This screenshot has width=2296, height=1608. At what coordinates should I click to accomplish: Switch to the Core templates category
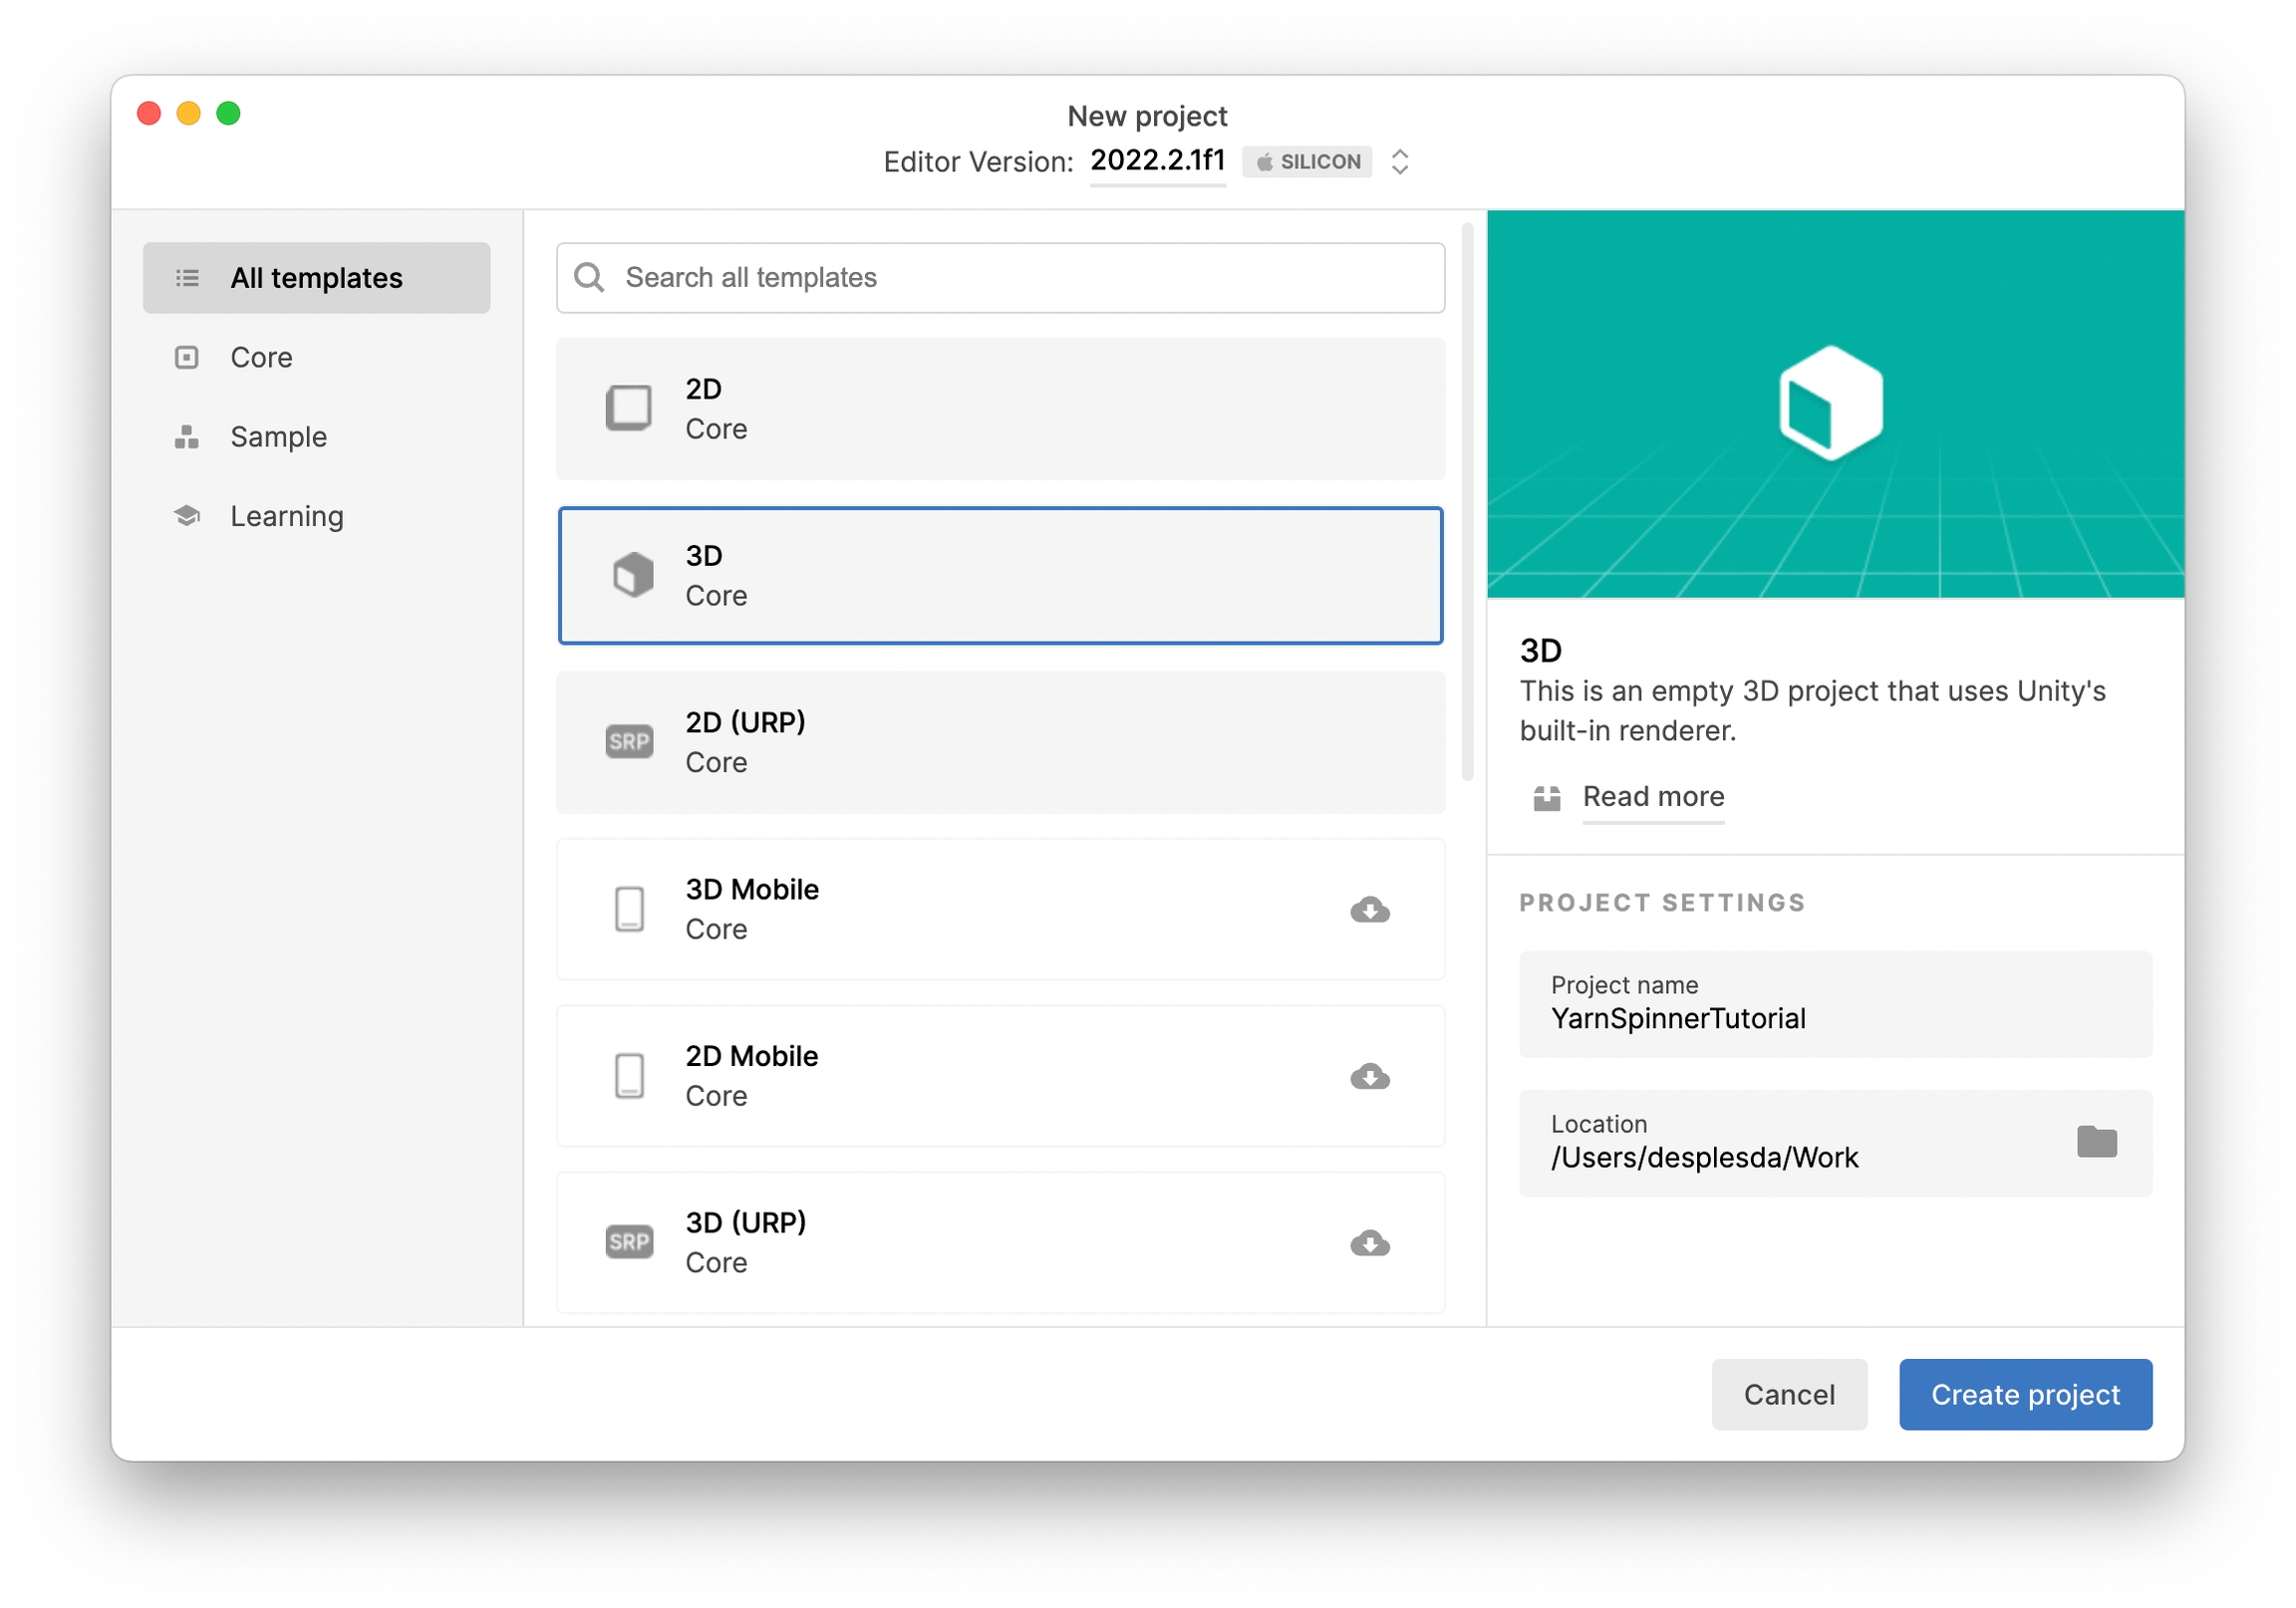click(261, 357)
